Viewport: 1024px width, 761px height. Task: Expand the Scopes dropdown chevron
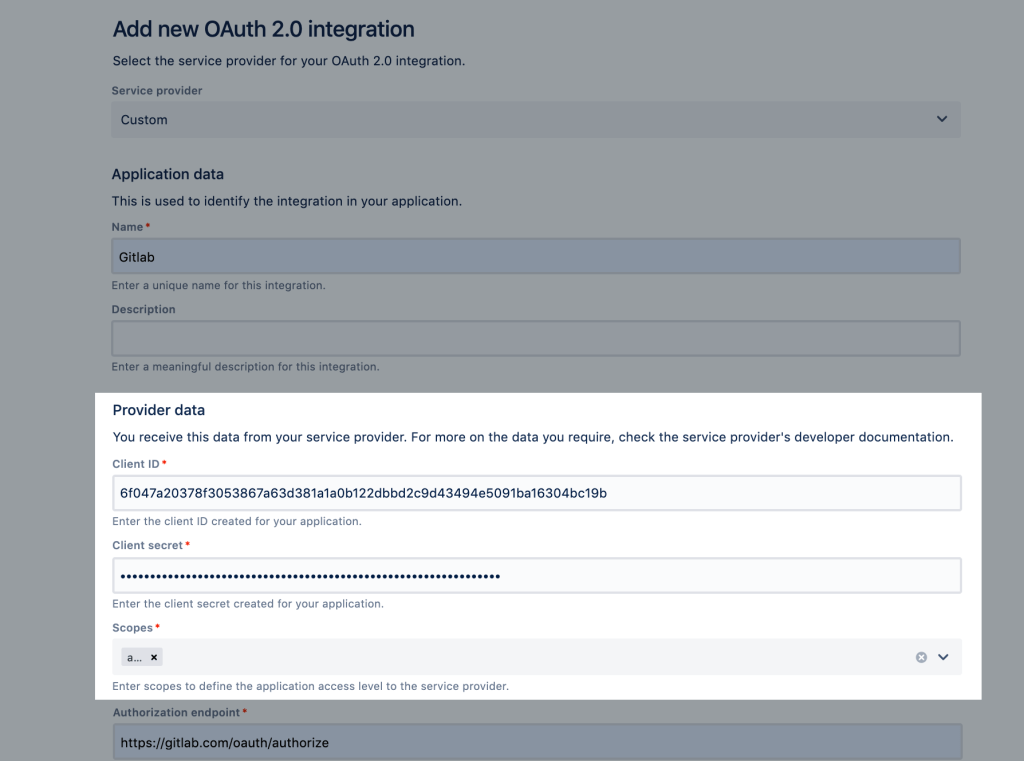[942, 657]
